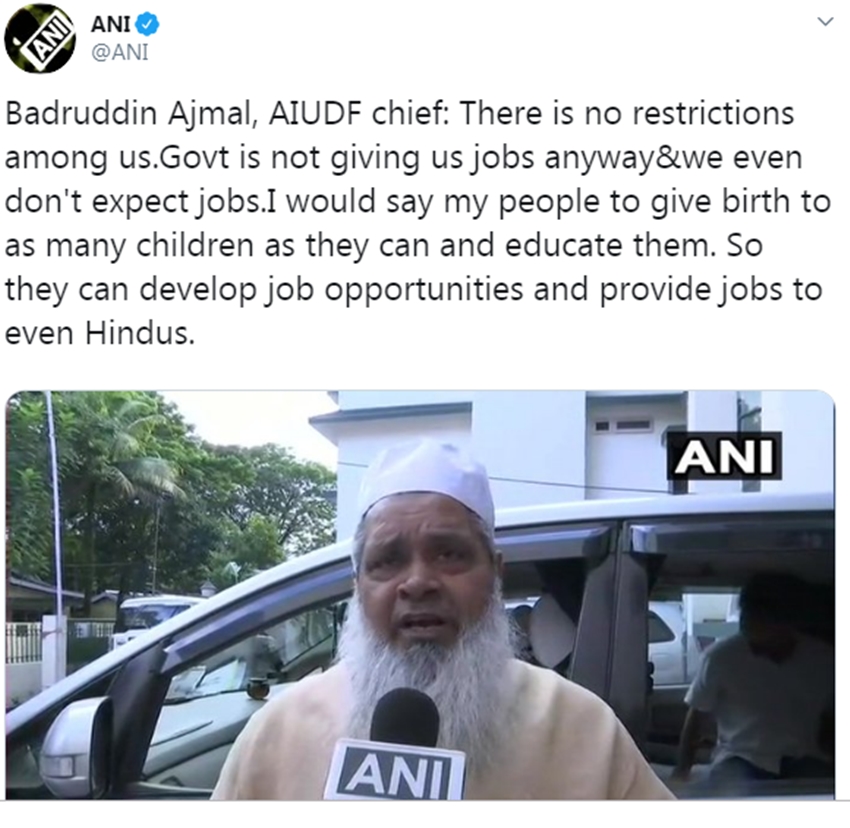Image resolution: width=850 pixels, height=828 pixels.
Task: Open the tweet text starting with Badruddin Ajmal
Action: coord(417,223)
